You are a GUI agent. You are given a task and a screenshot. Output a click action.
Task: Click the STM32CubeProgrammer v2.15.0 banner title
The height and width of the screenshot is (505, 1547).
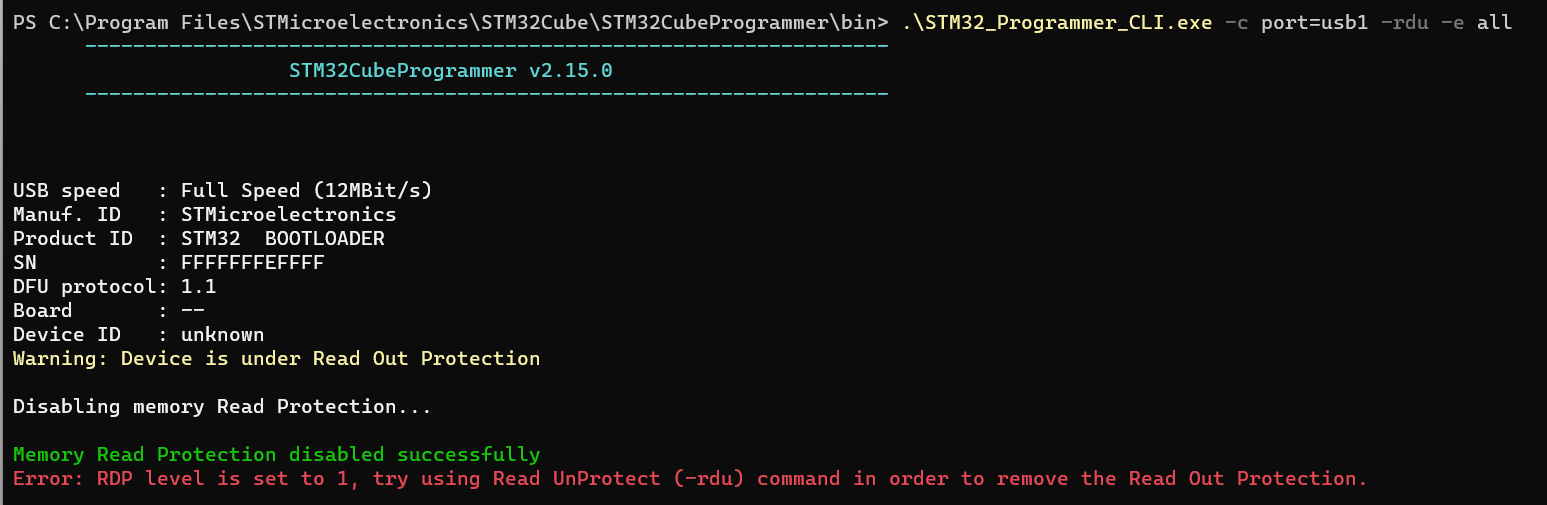click(450, 71)
